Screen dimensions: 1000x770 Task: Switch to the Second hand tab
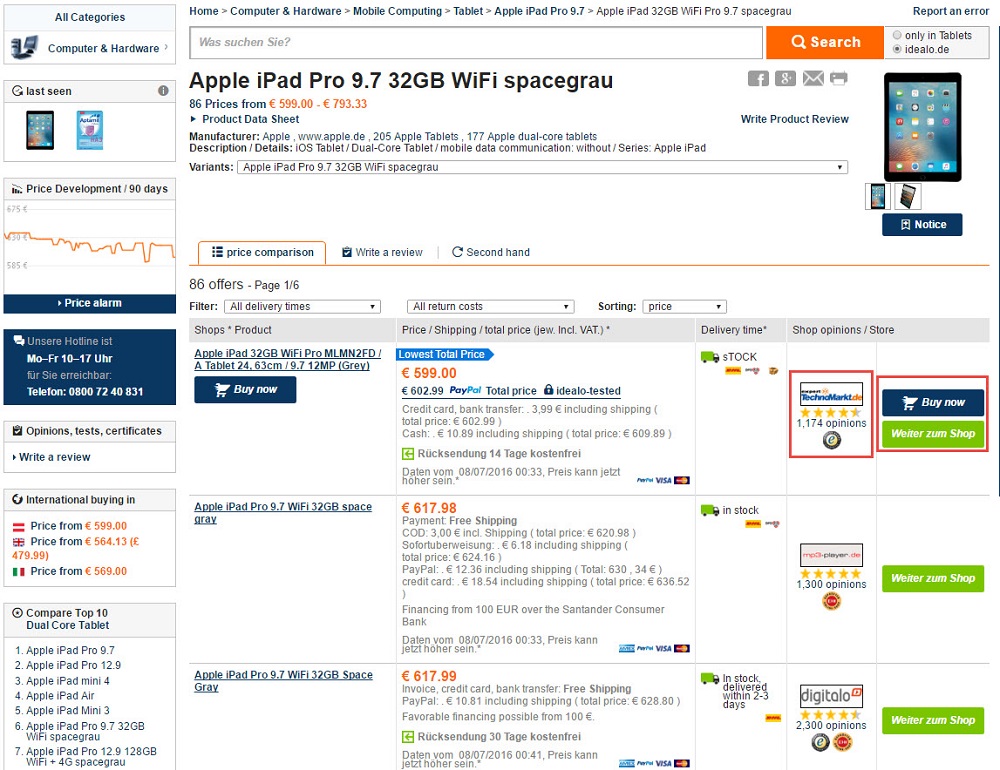pos(491,253)
